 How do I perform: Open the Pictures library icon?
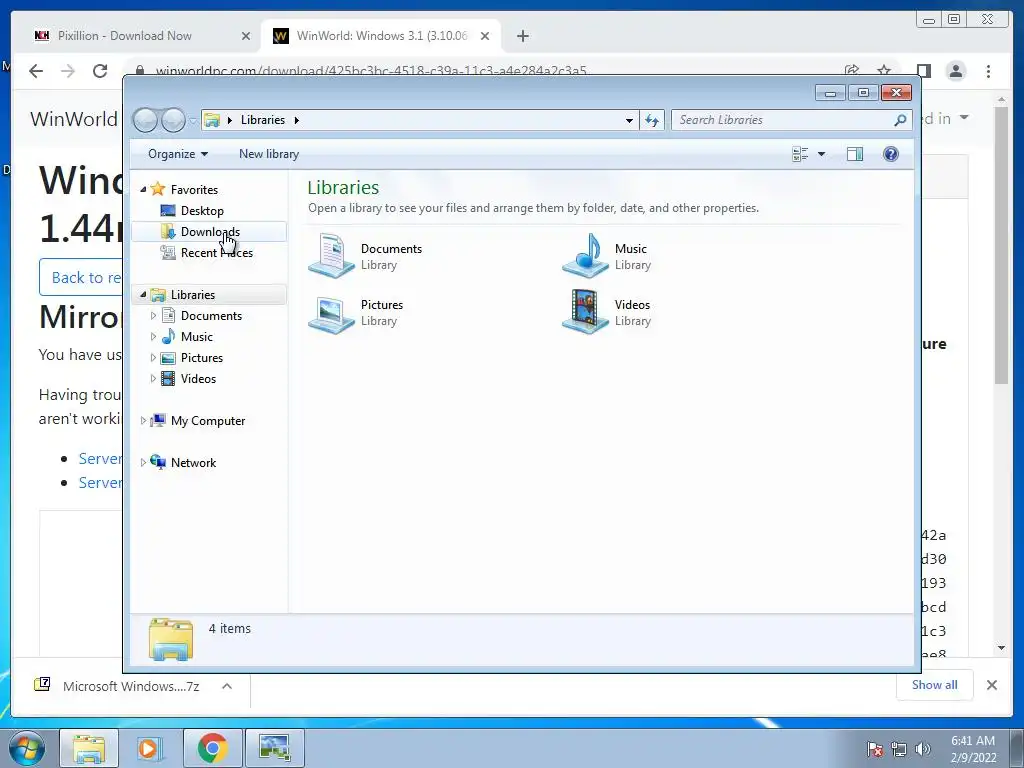coord(331,313)
